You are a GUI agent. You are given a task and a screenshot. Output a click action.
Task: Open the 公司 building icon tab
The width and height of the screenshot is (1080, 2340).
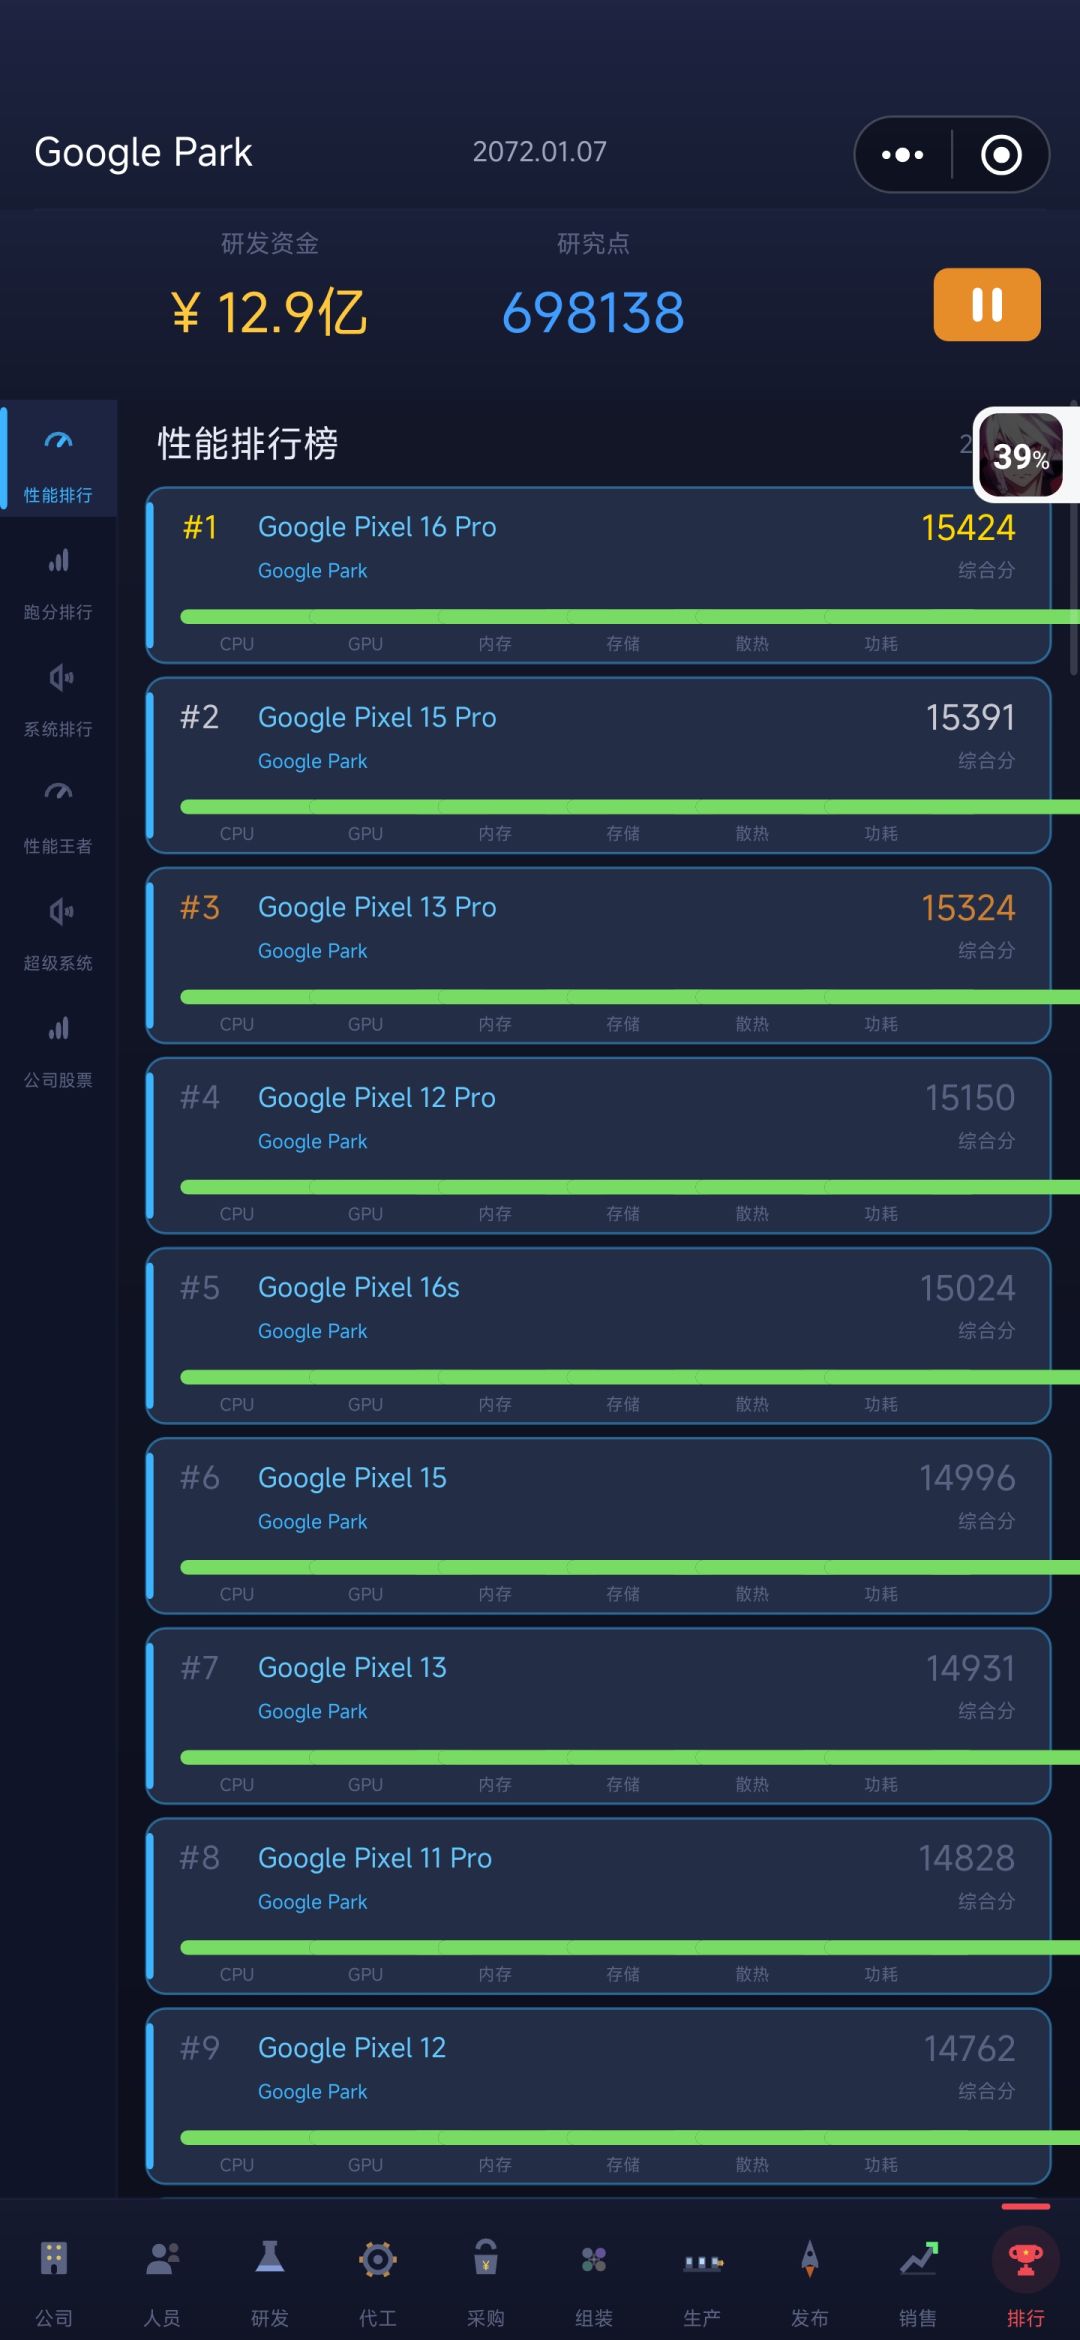54,2282
